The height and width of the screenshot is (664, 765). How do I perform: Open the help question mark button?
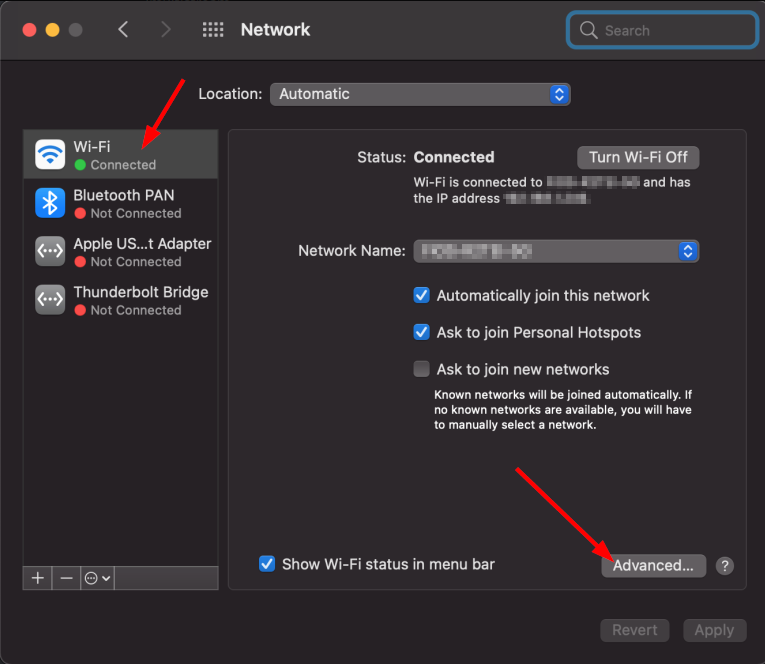(725, 565)
